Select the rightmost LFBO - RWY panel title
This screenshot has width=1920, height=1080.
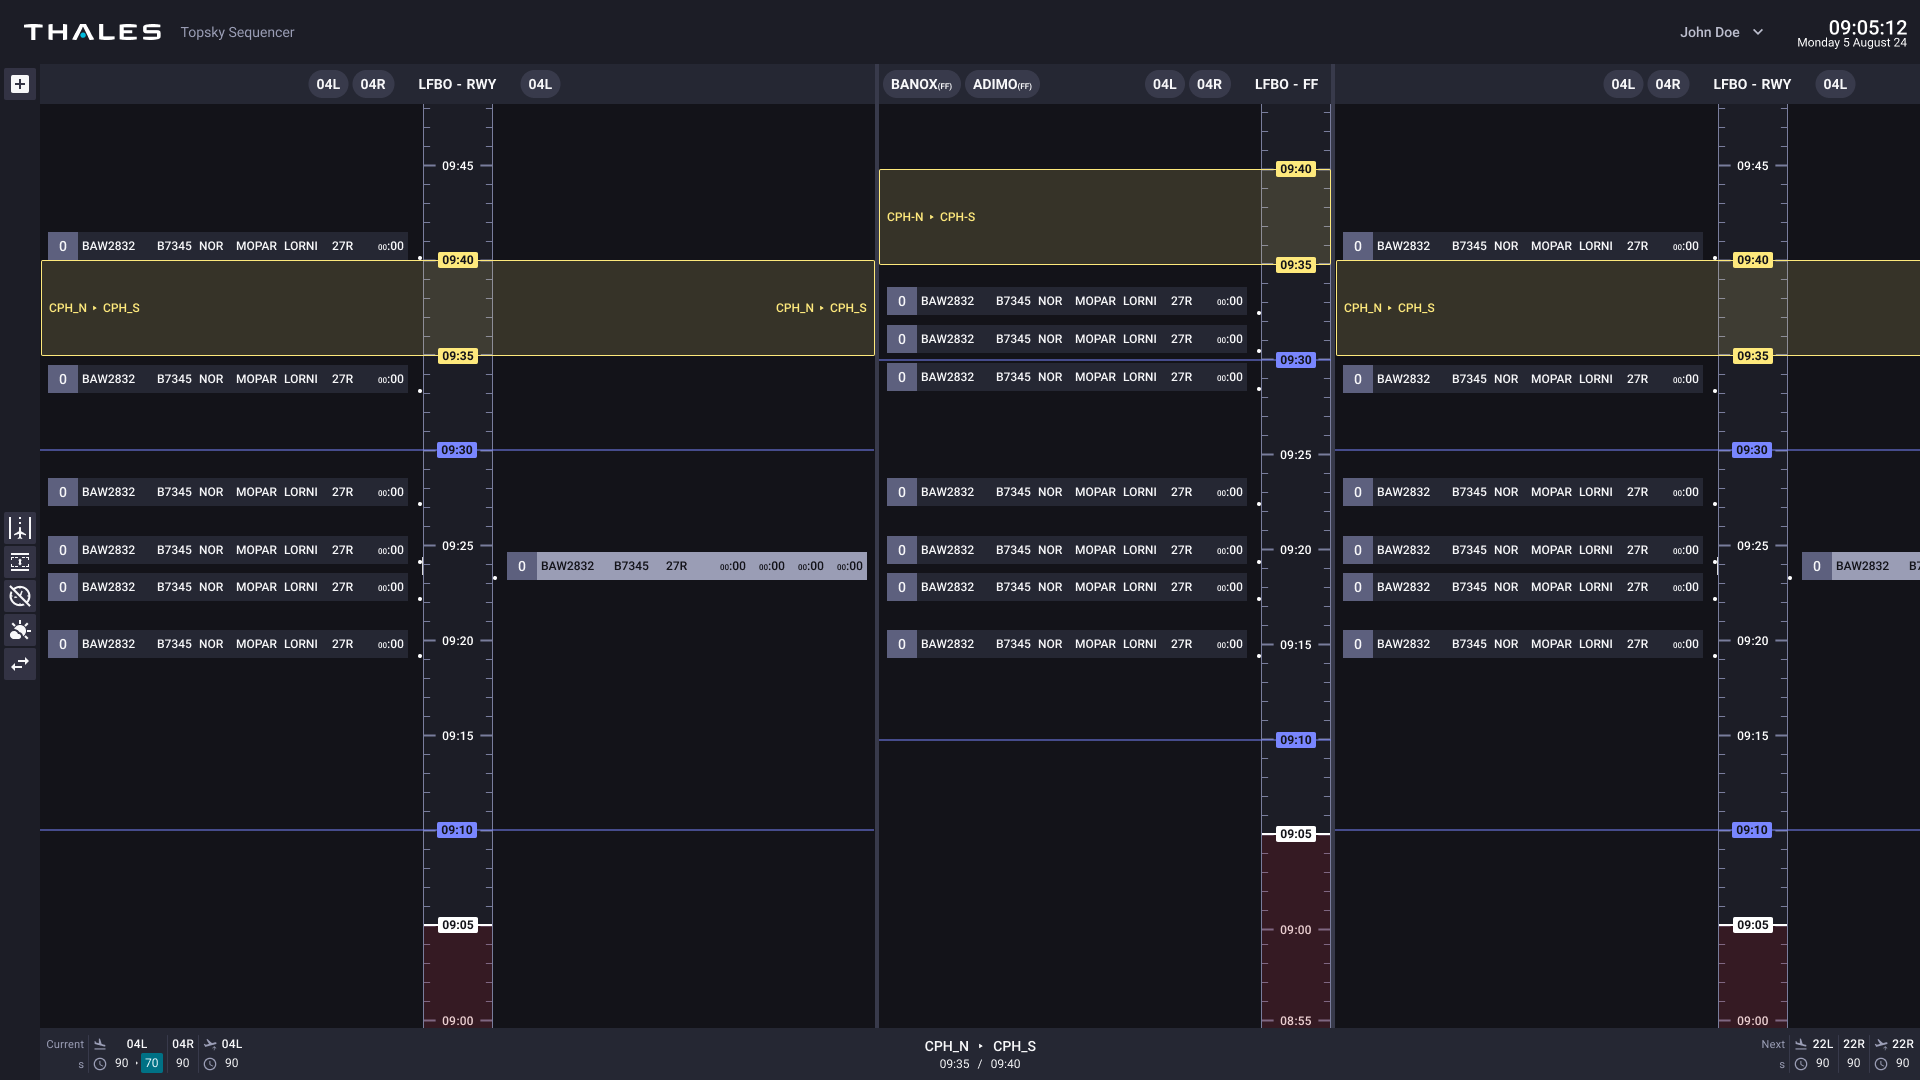(x=1752, y=84)
